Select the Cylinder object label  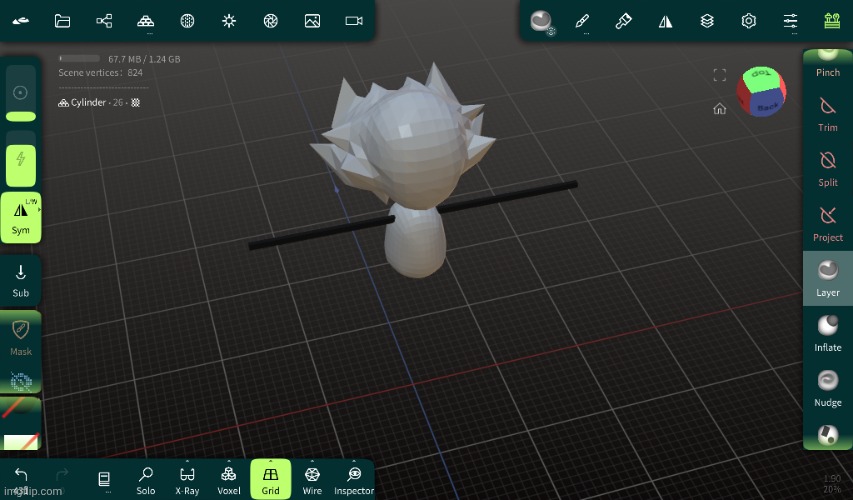click(x=88, y=102)
